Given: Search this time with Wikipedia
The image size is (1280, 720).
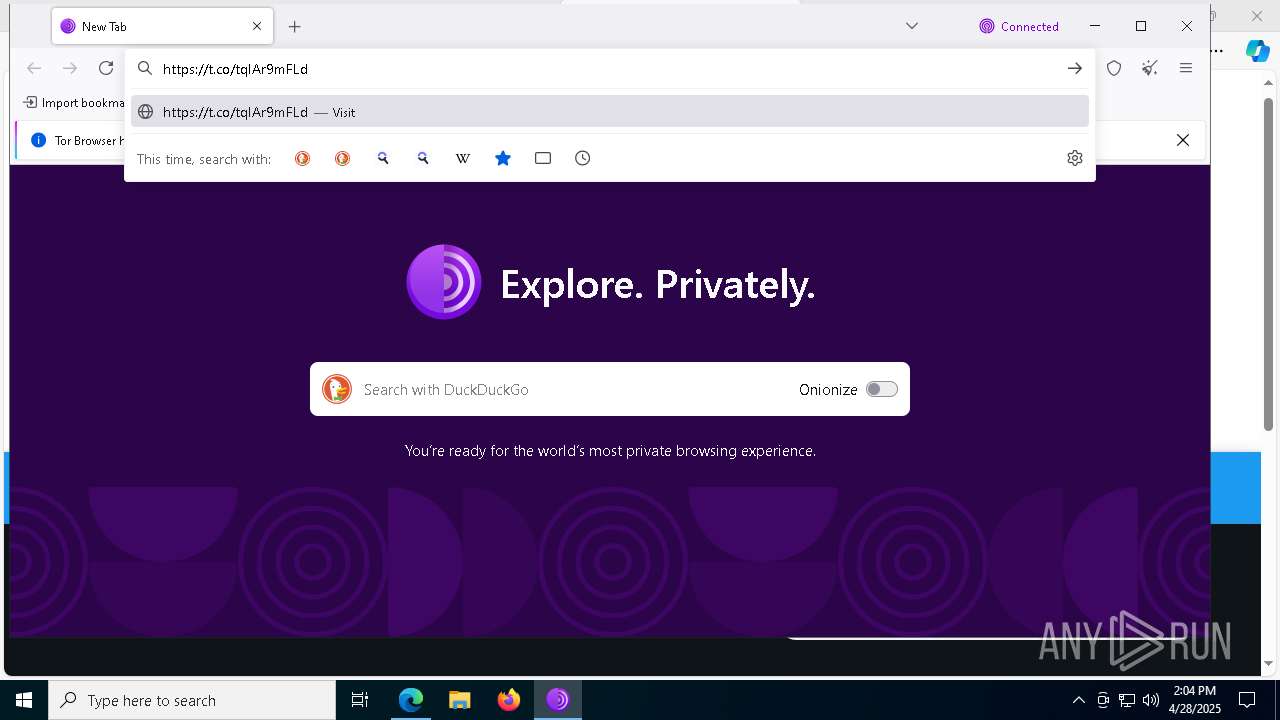Looking at the screenshot, I should [x=463, y=158].
